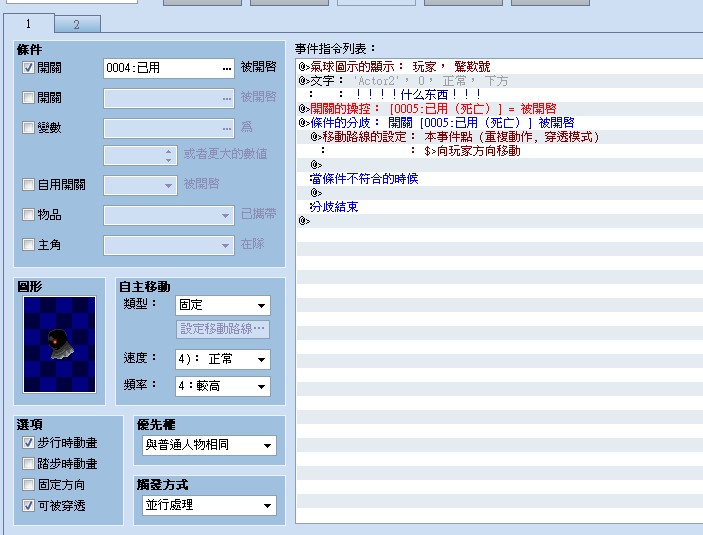Enable the 自用開關 condition checkbox
Viewport: 703px width, 535px height.
click(28, 184)
